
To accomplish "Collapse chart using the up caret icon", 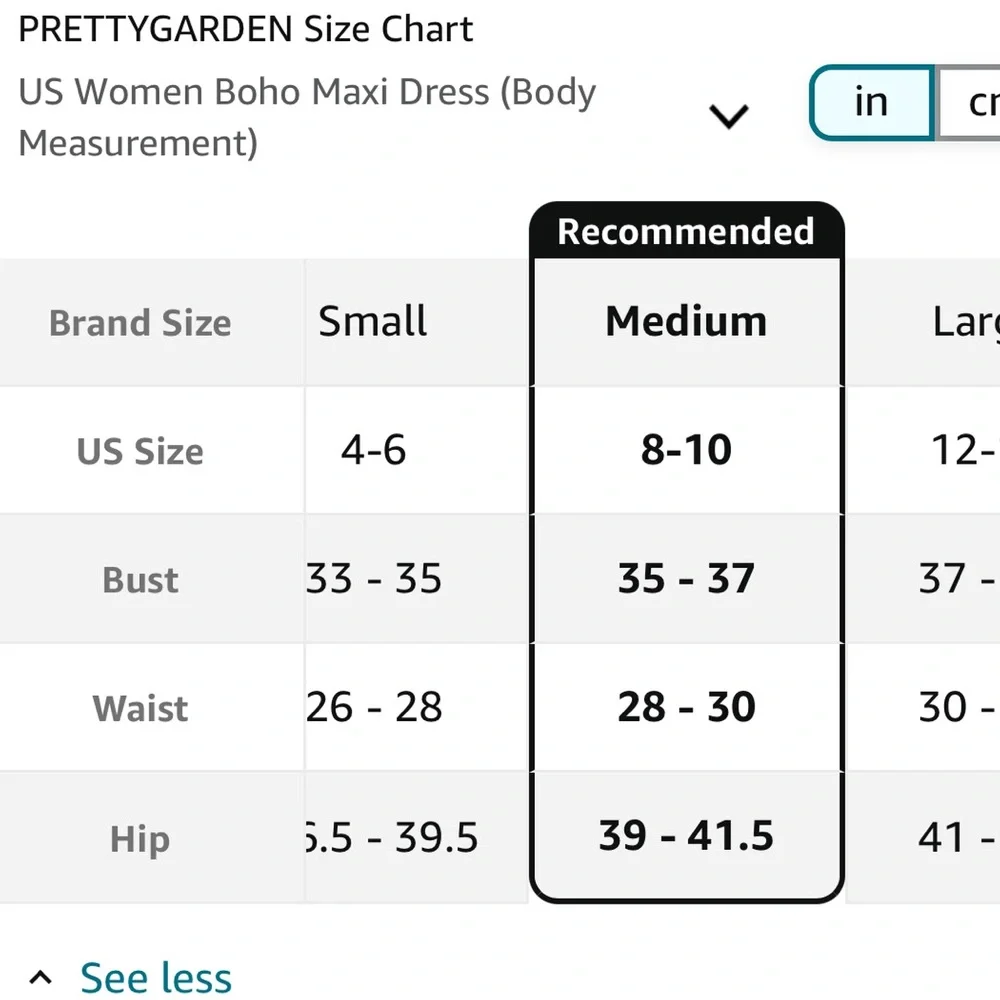I will [40, 977].
